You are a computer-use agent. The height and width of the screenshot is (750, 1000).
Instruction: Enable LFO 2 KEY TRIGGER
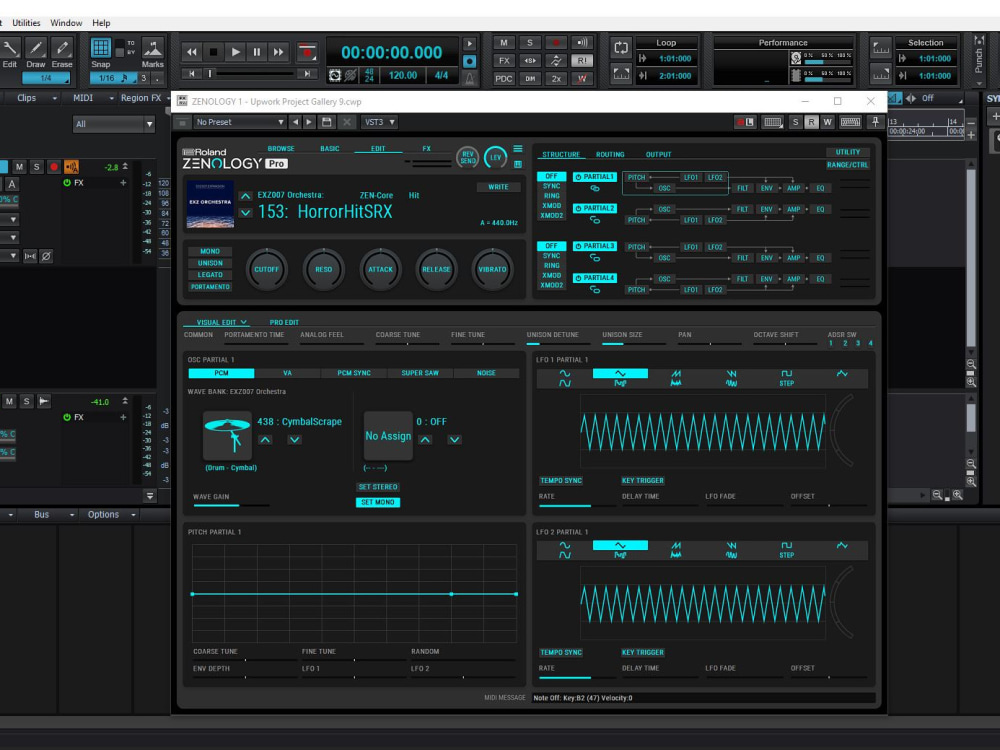[x=642, y=652]
